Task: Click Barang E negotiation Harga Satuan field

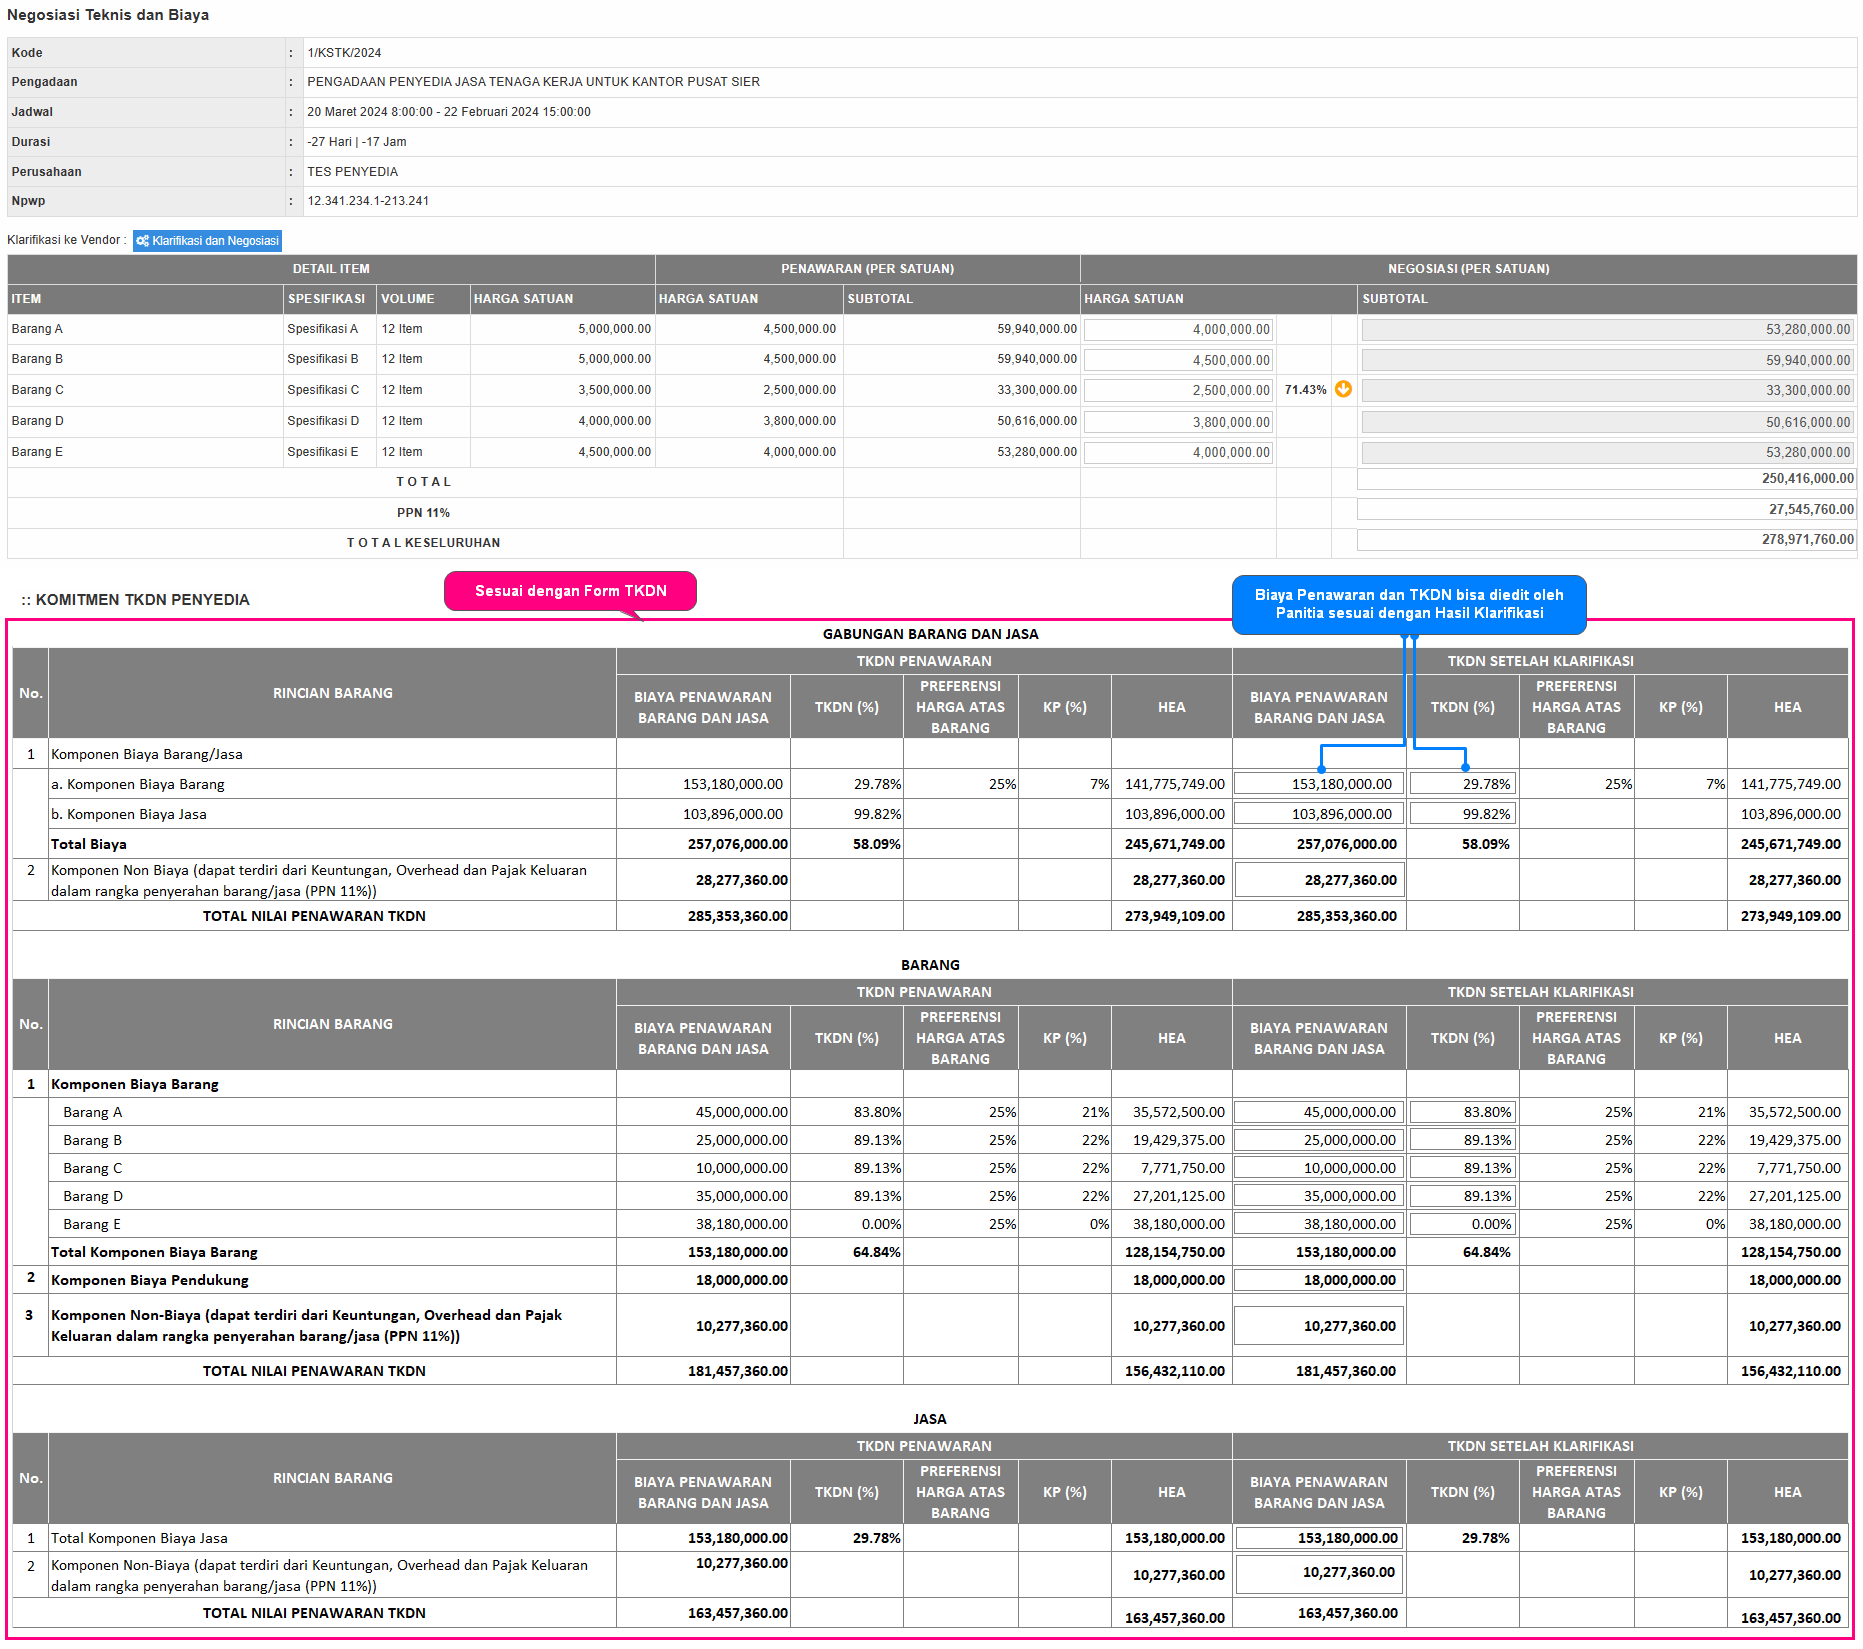Action: pyautogui.click(x=1178, y=453)
